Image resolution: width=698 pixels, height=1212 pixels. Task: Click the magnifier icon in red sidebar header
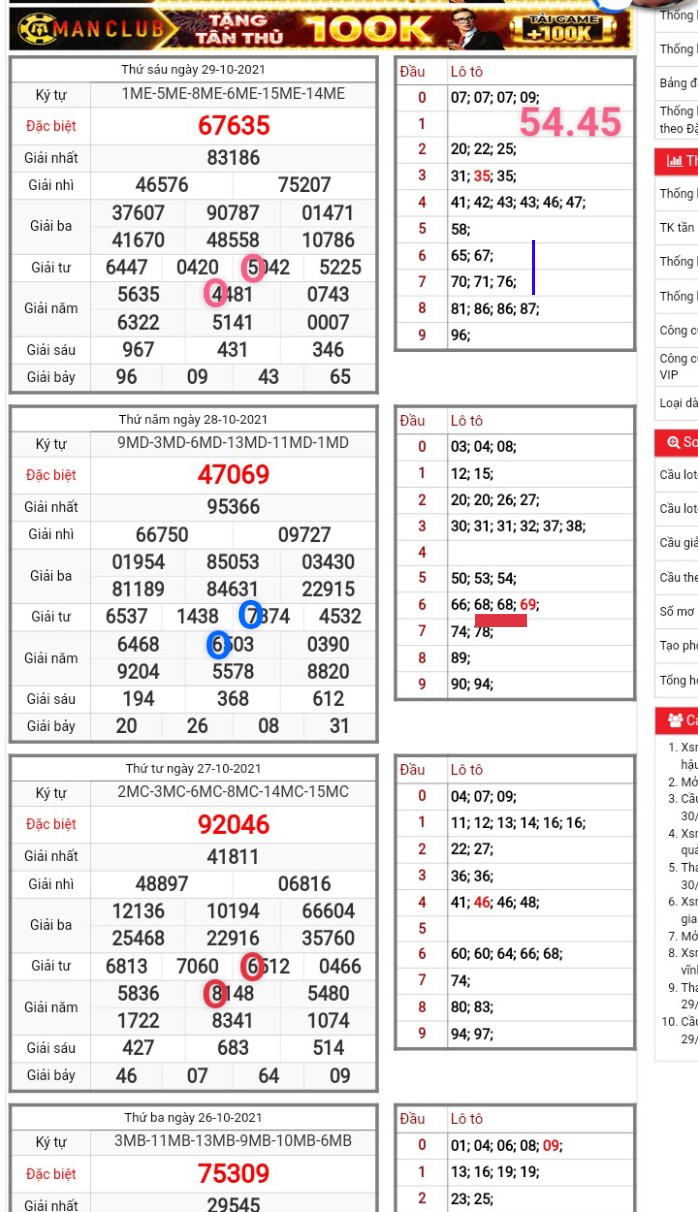pyautogui.click(x=673, y=442)
